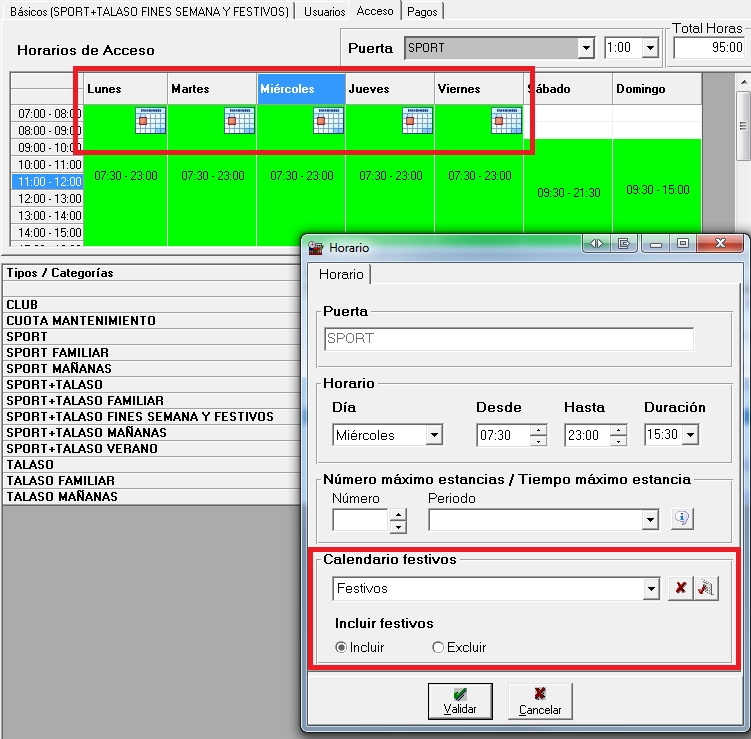
Task: Expand the Duración 15:30 dropdown
Action: pyautogui.click(x=690, y=435)
